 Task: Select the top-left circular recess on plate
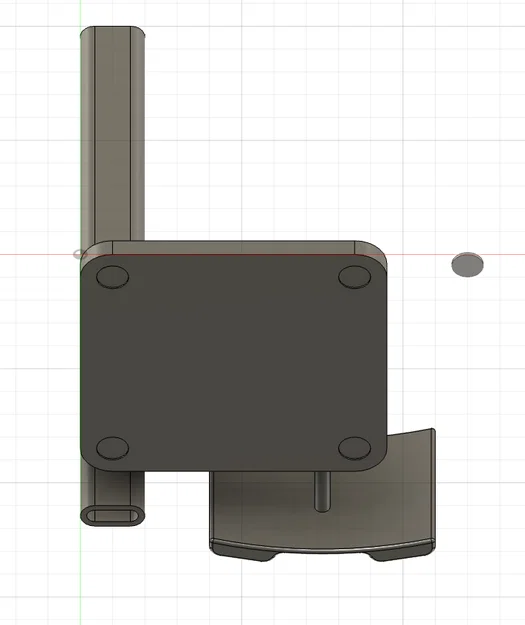point(112,277)
